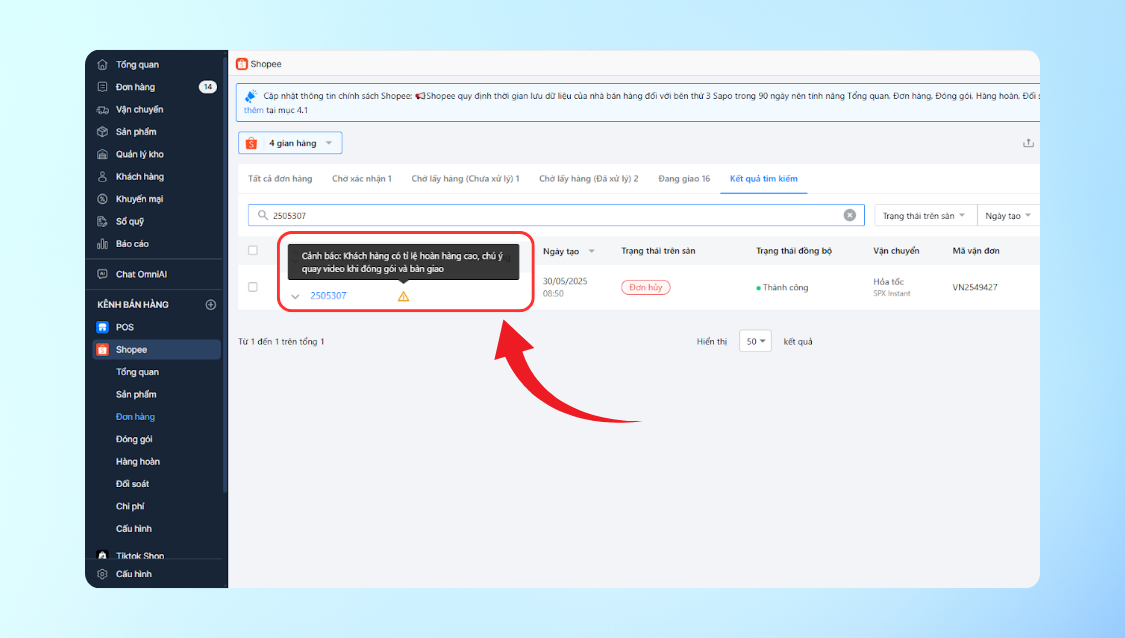Open Shopee Đơn hàng submenu item
Screen dimensions: 1125x638
(x=135, y=417)
